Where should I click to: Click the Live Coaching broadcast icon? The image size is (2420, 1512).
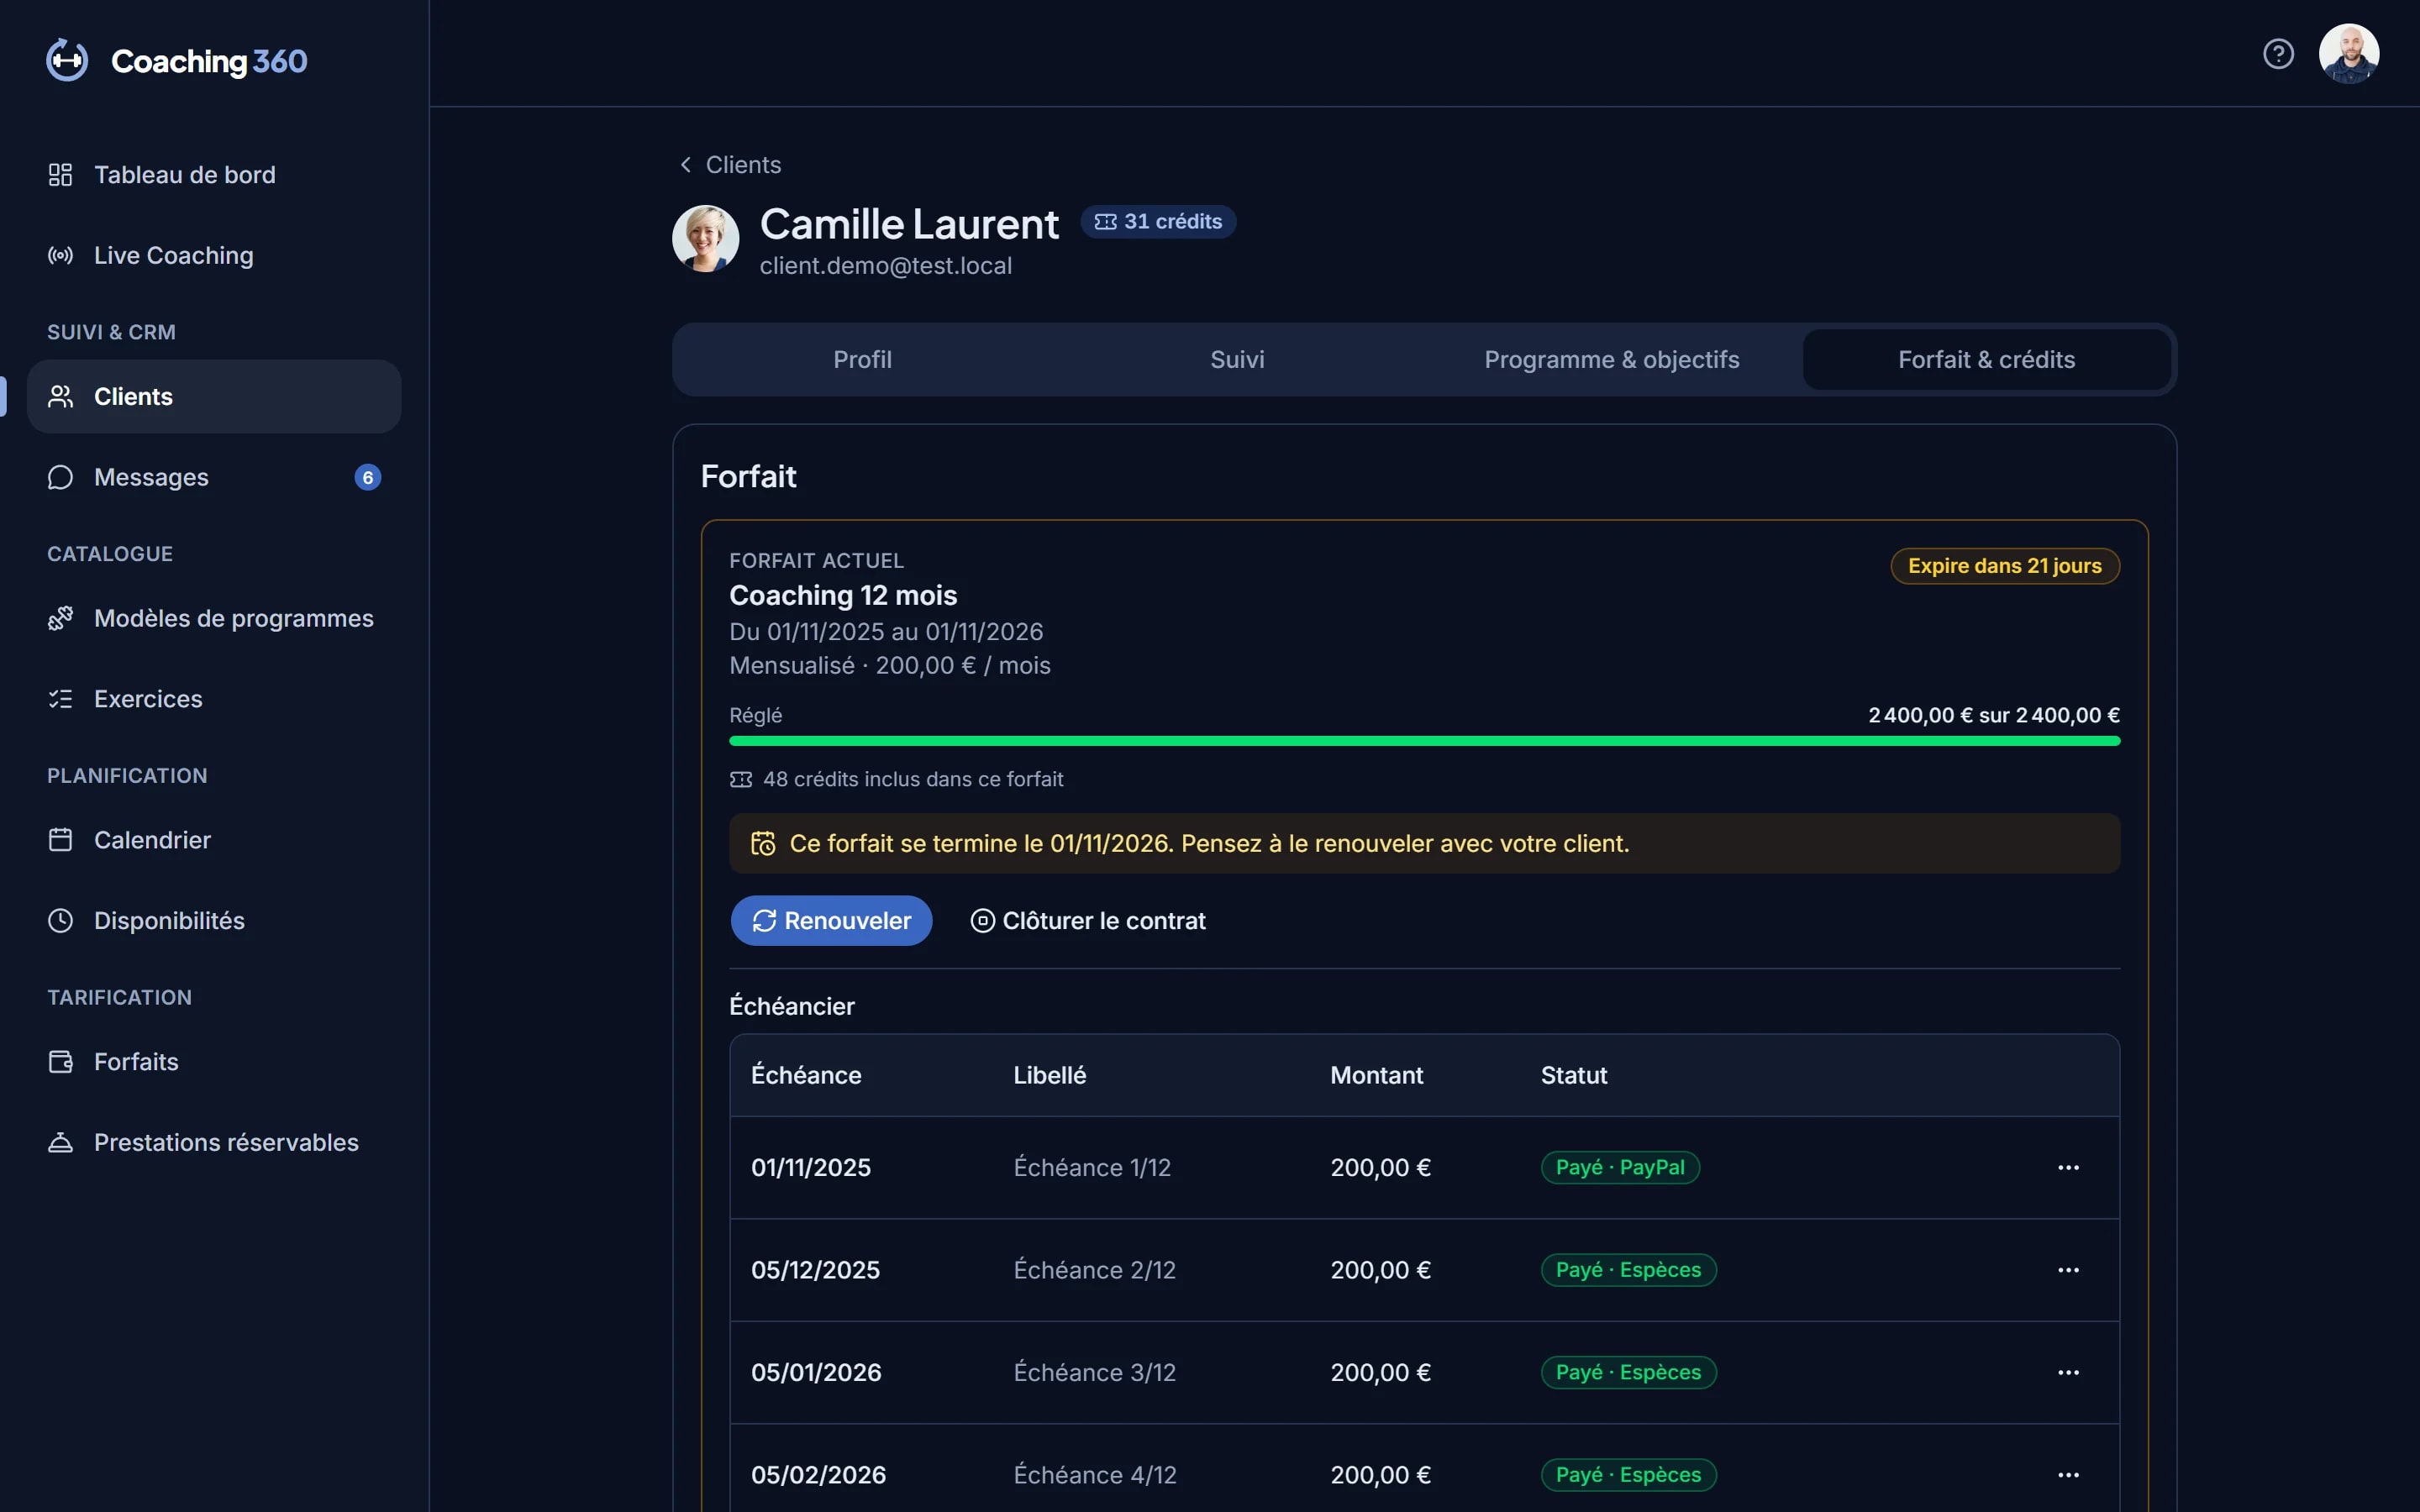60,256
